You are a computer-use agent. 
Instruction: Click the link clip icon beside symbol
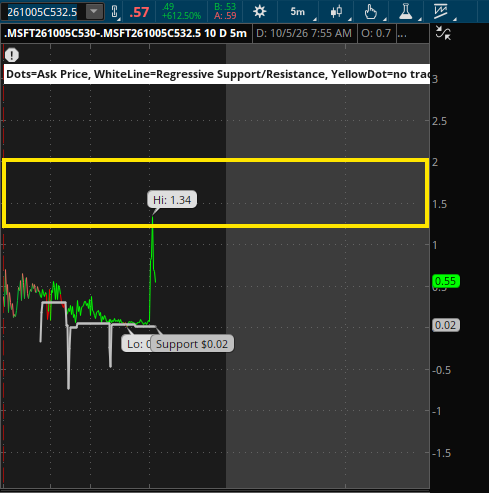114,12
